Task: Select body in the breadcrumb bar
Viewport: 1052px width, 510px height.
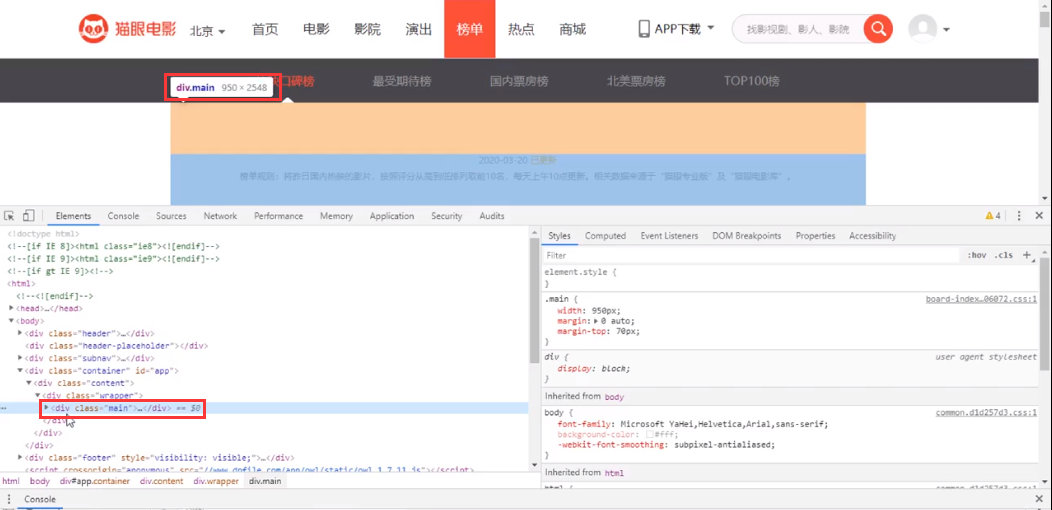Action: [x=40, y=481]
